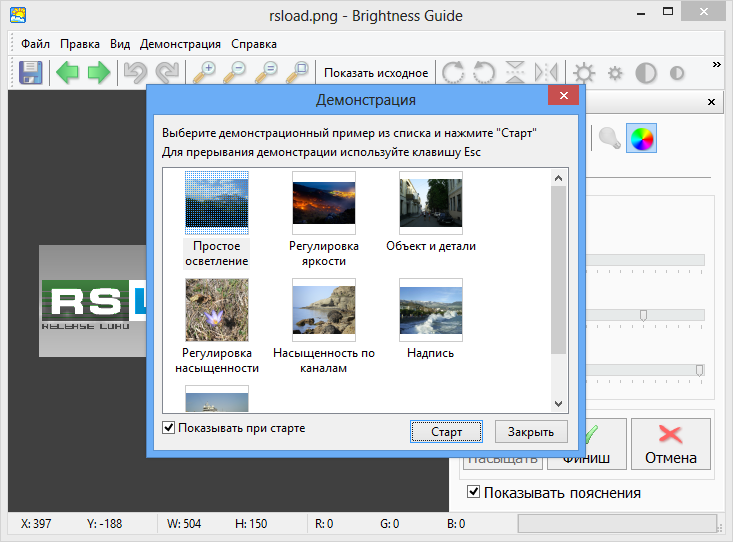Click the W: 504 status bar value
The image size is (733, 542).
click(x=184, y=524)
